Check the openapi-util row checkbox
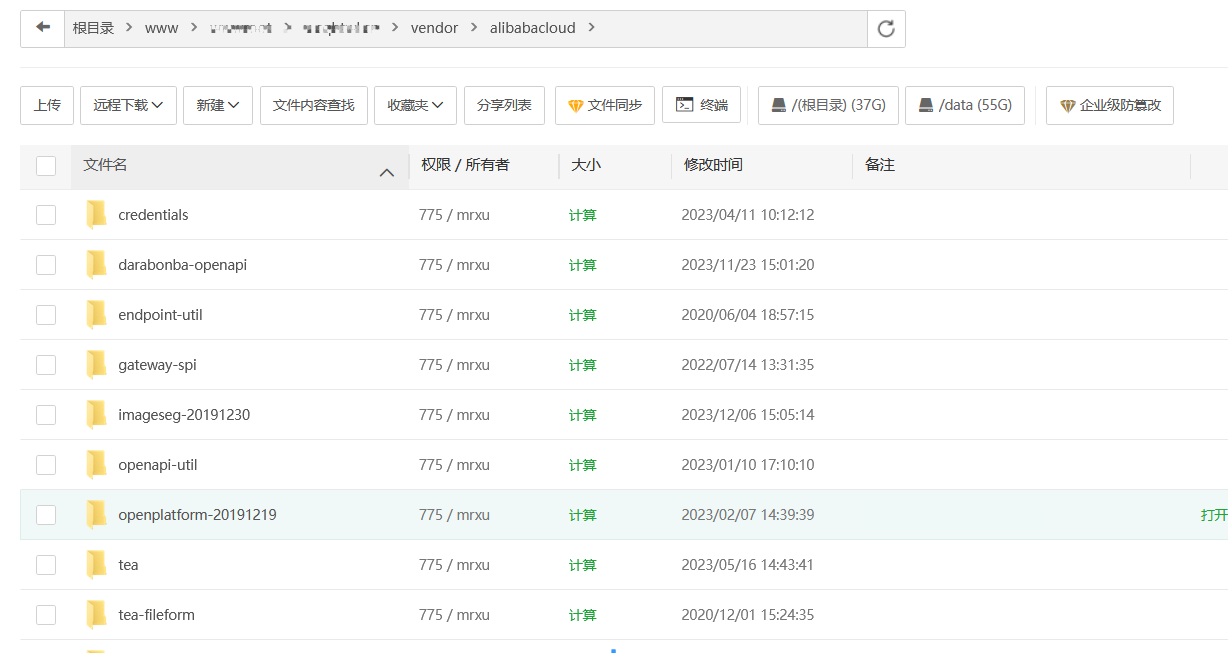The width and height of the screenshot is (1228, 653). 46,465
